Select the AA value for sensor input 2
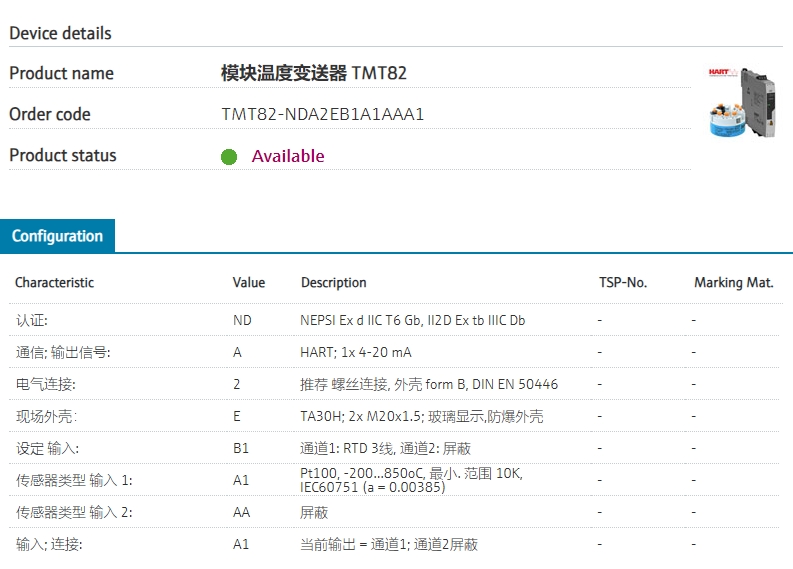The image size is (793, 569). [x=241, y=512]
